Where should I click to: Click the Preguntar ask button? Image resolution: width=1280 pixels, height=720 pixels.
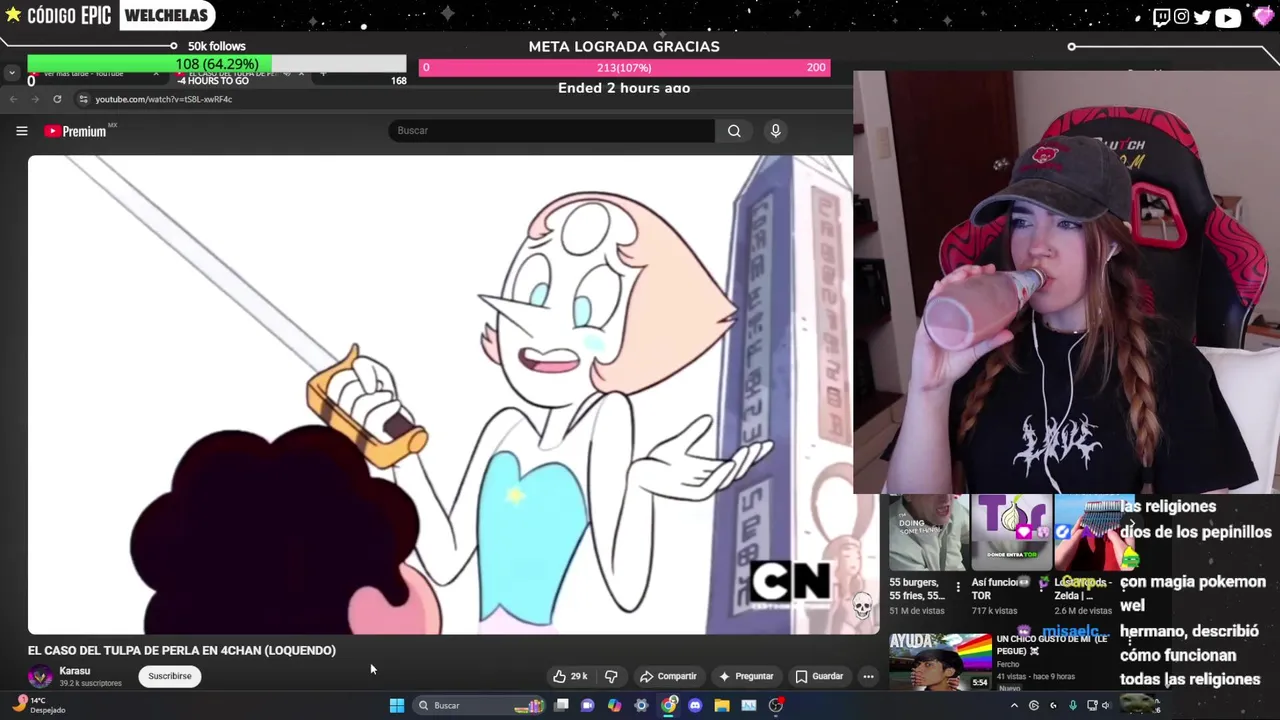pos(746,676)
